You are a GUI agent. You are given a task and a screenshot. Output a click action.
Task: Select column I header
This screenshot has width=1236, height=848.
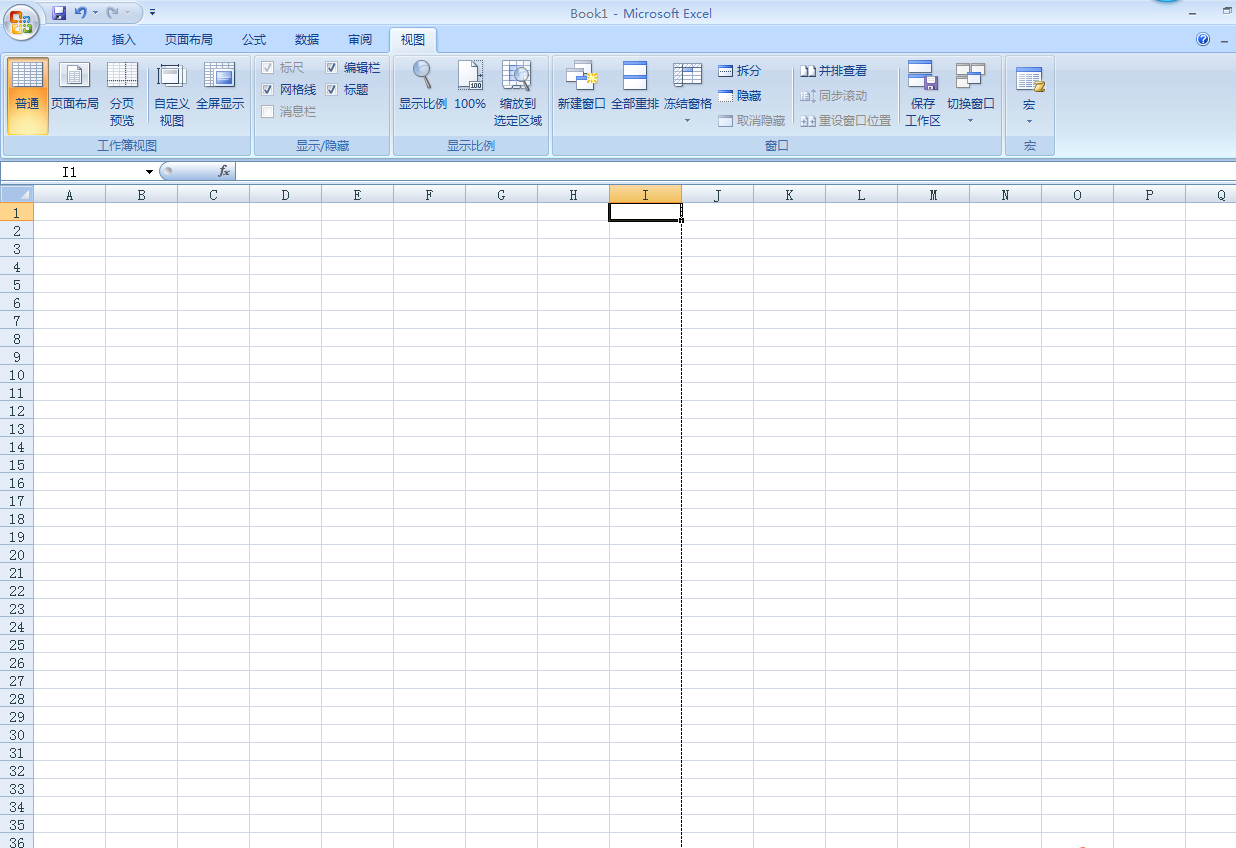(645, 195)
